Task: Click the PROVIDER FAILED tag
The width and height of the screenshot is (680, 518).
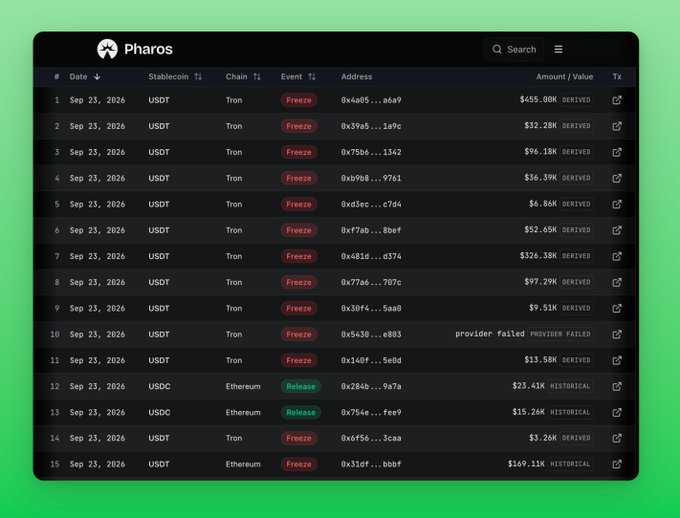Action: [560, 334]
